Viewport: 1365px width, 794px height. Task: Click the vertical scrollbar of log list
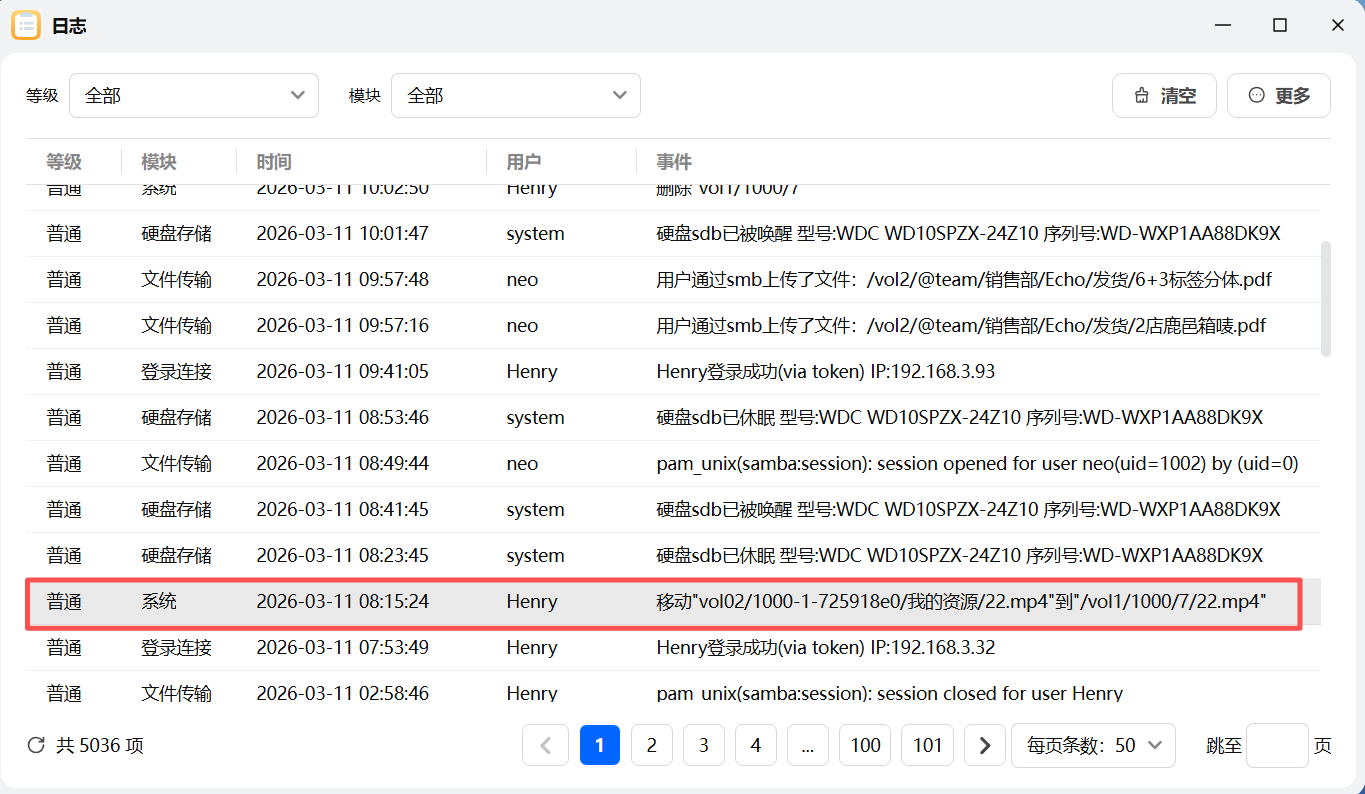click(x=1326, y=298)
